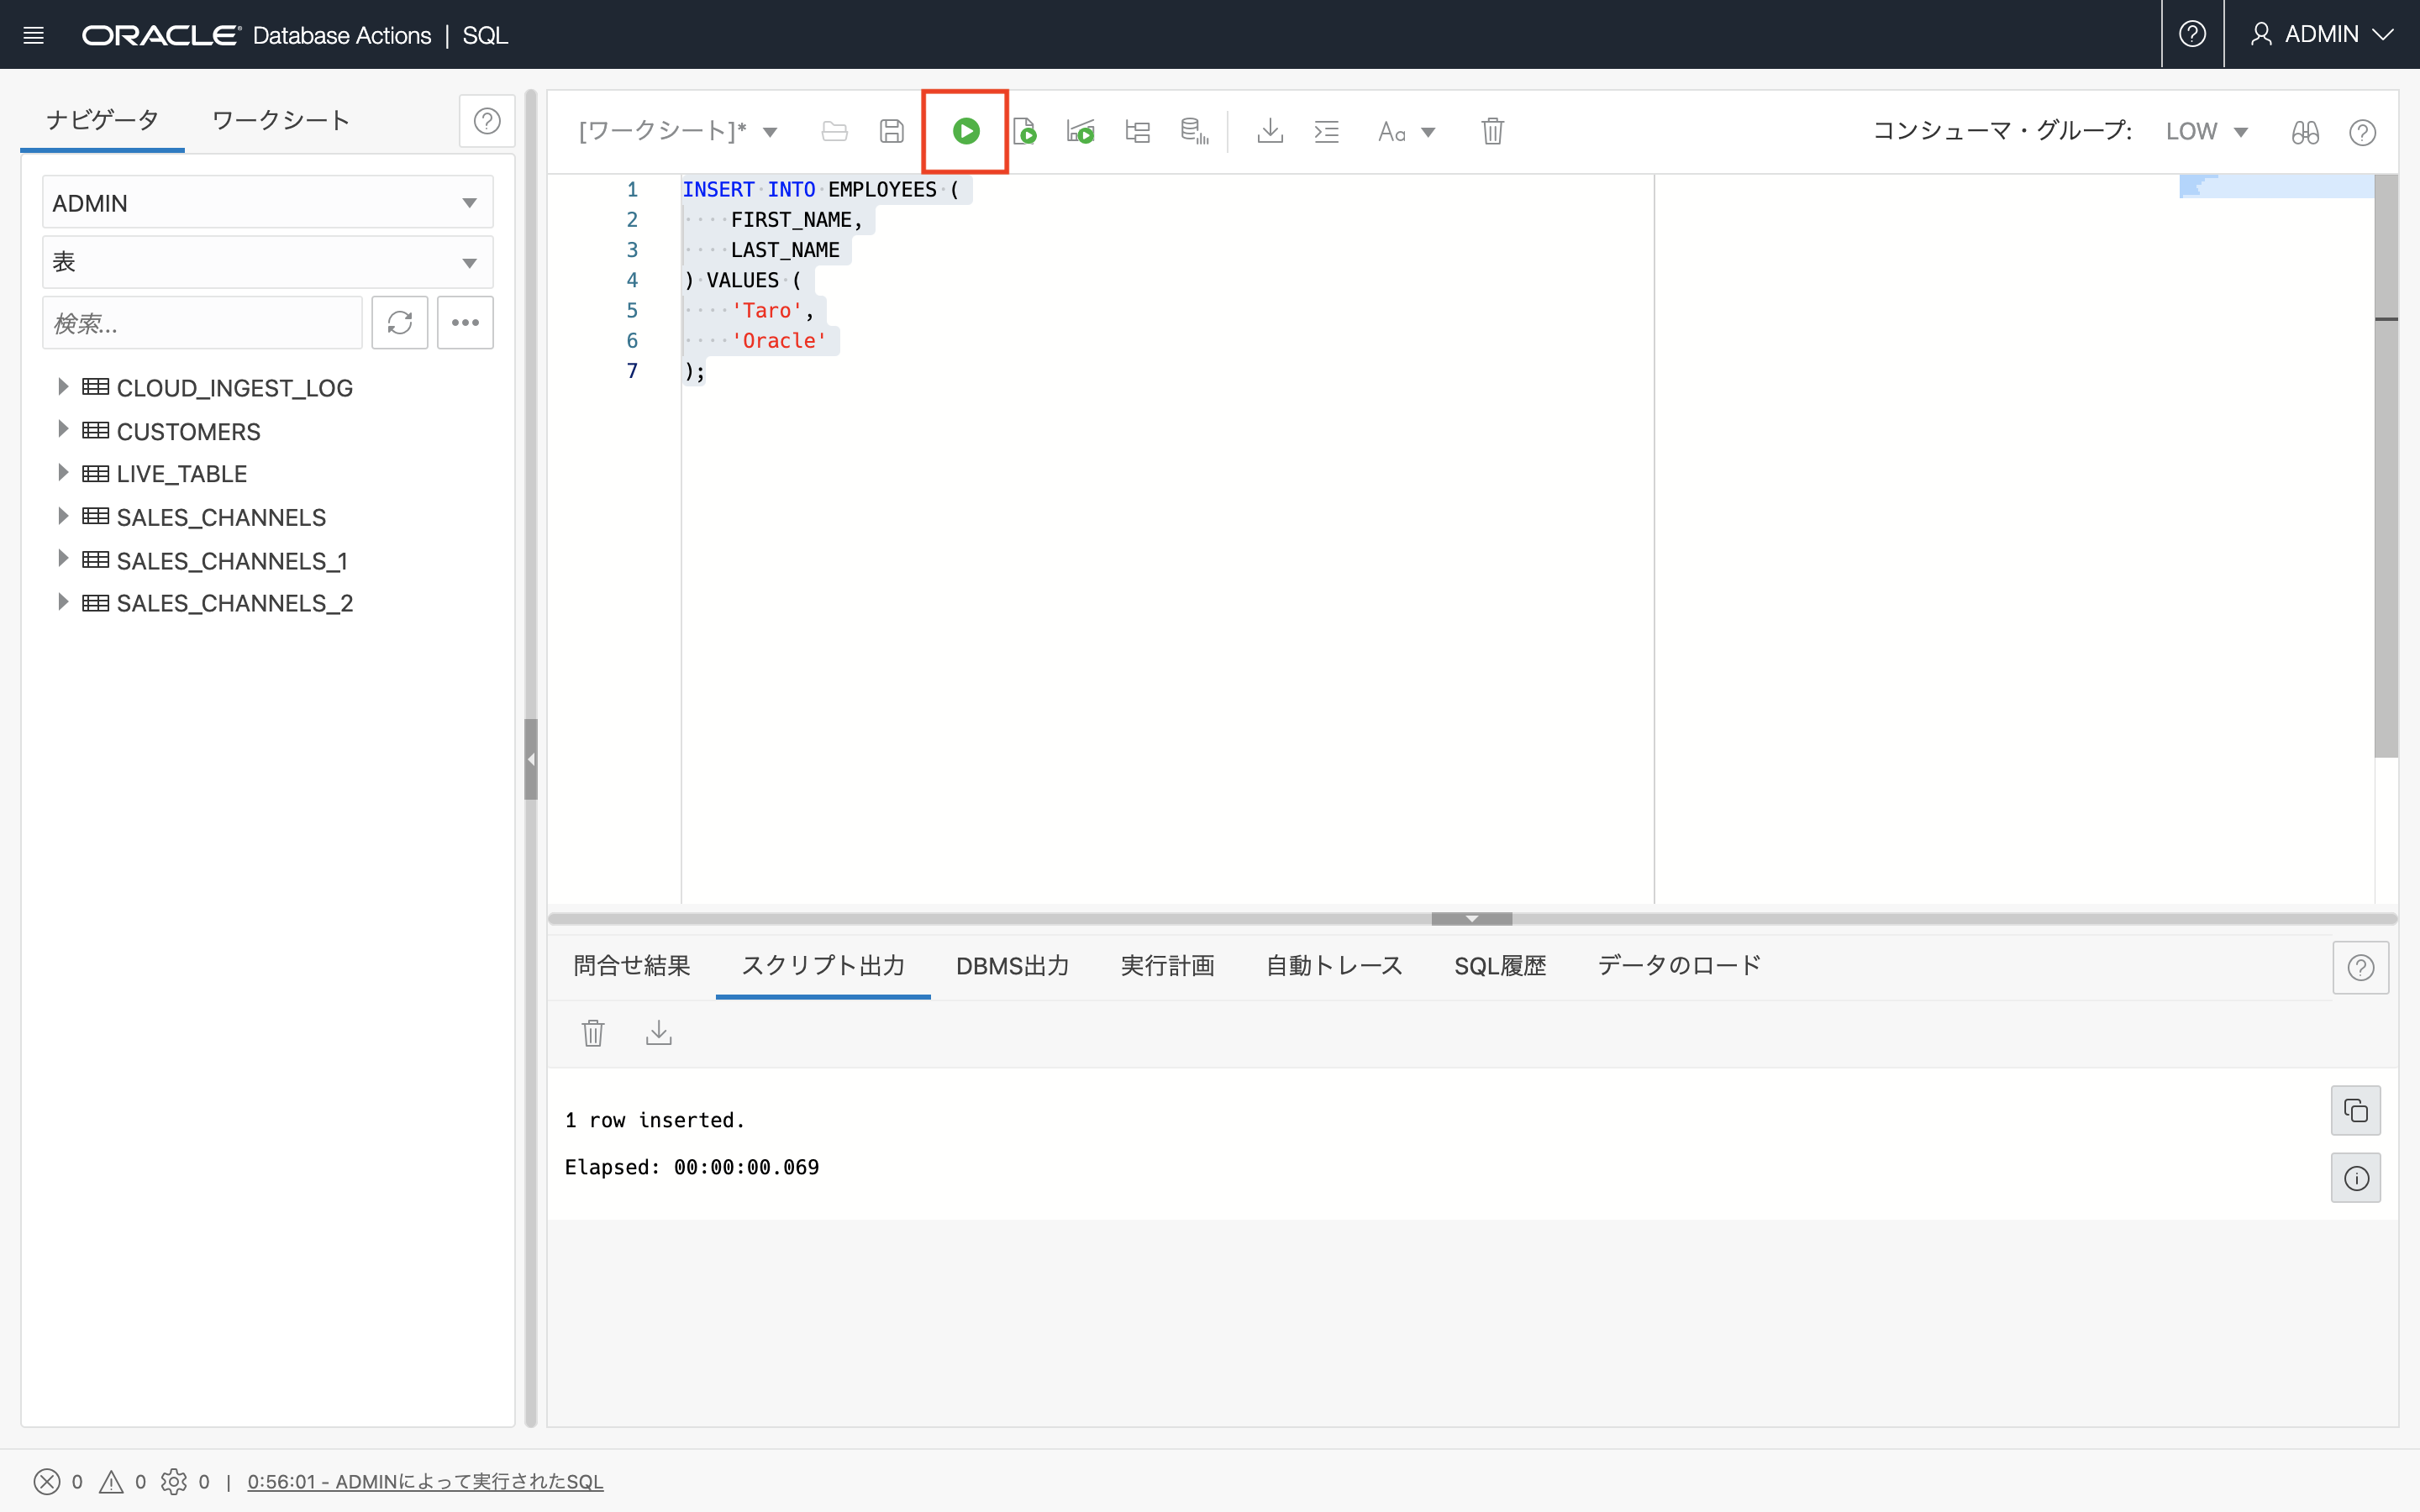Refresh the navigator object list

pyautogui.click(x=399, y=323)
